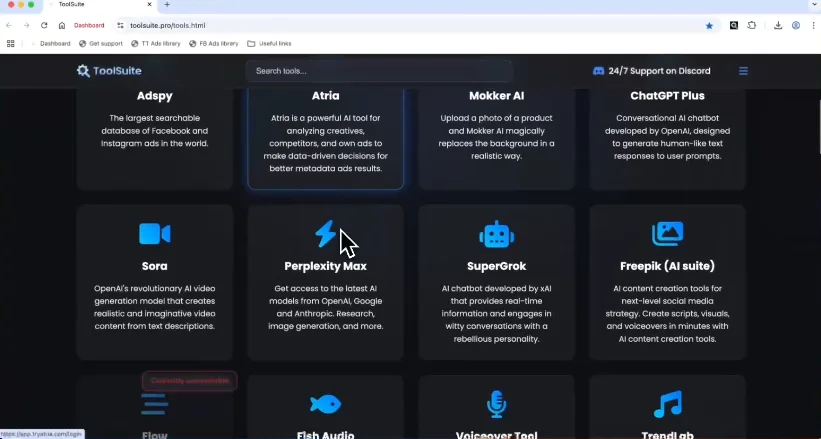The image size is (821, 439).
Task: Open the apps grid in bookmarks bar
Action: [10, 43]
